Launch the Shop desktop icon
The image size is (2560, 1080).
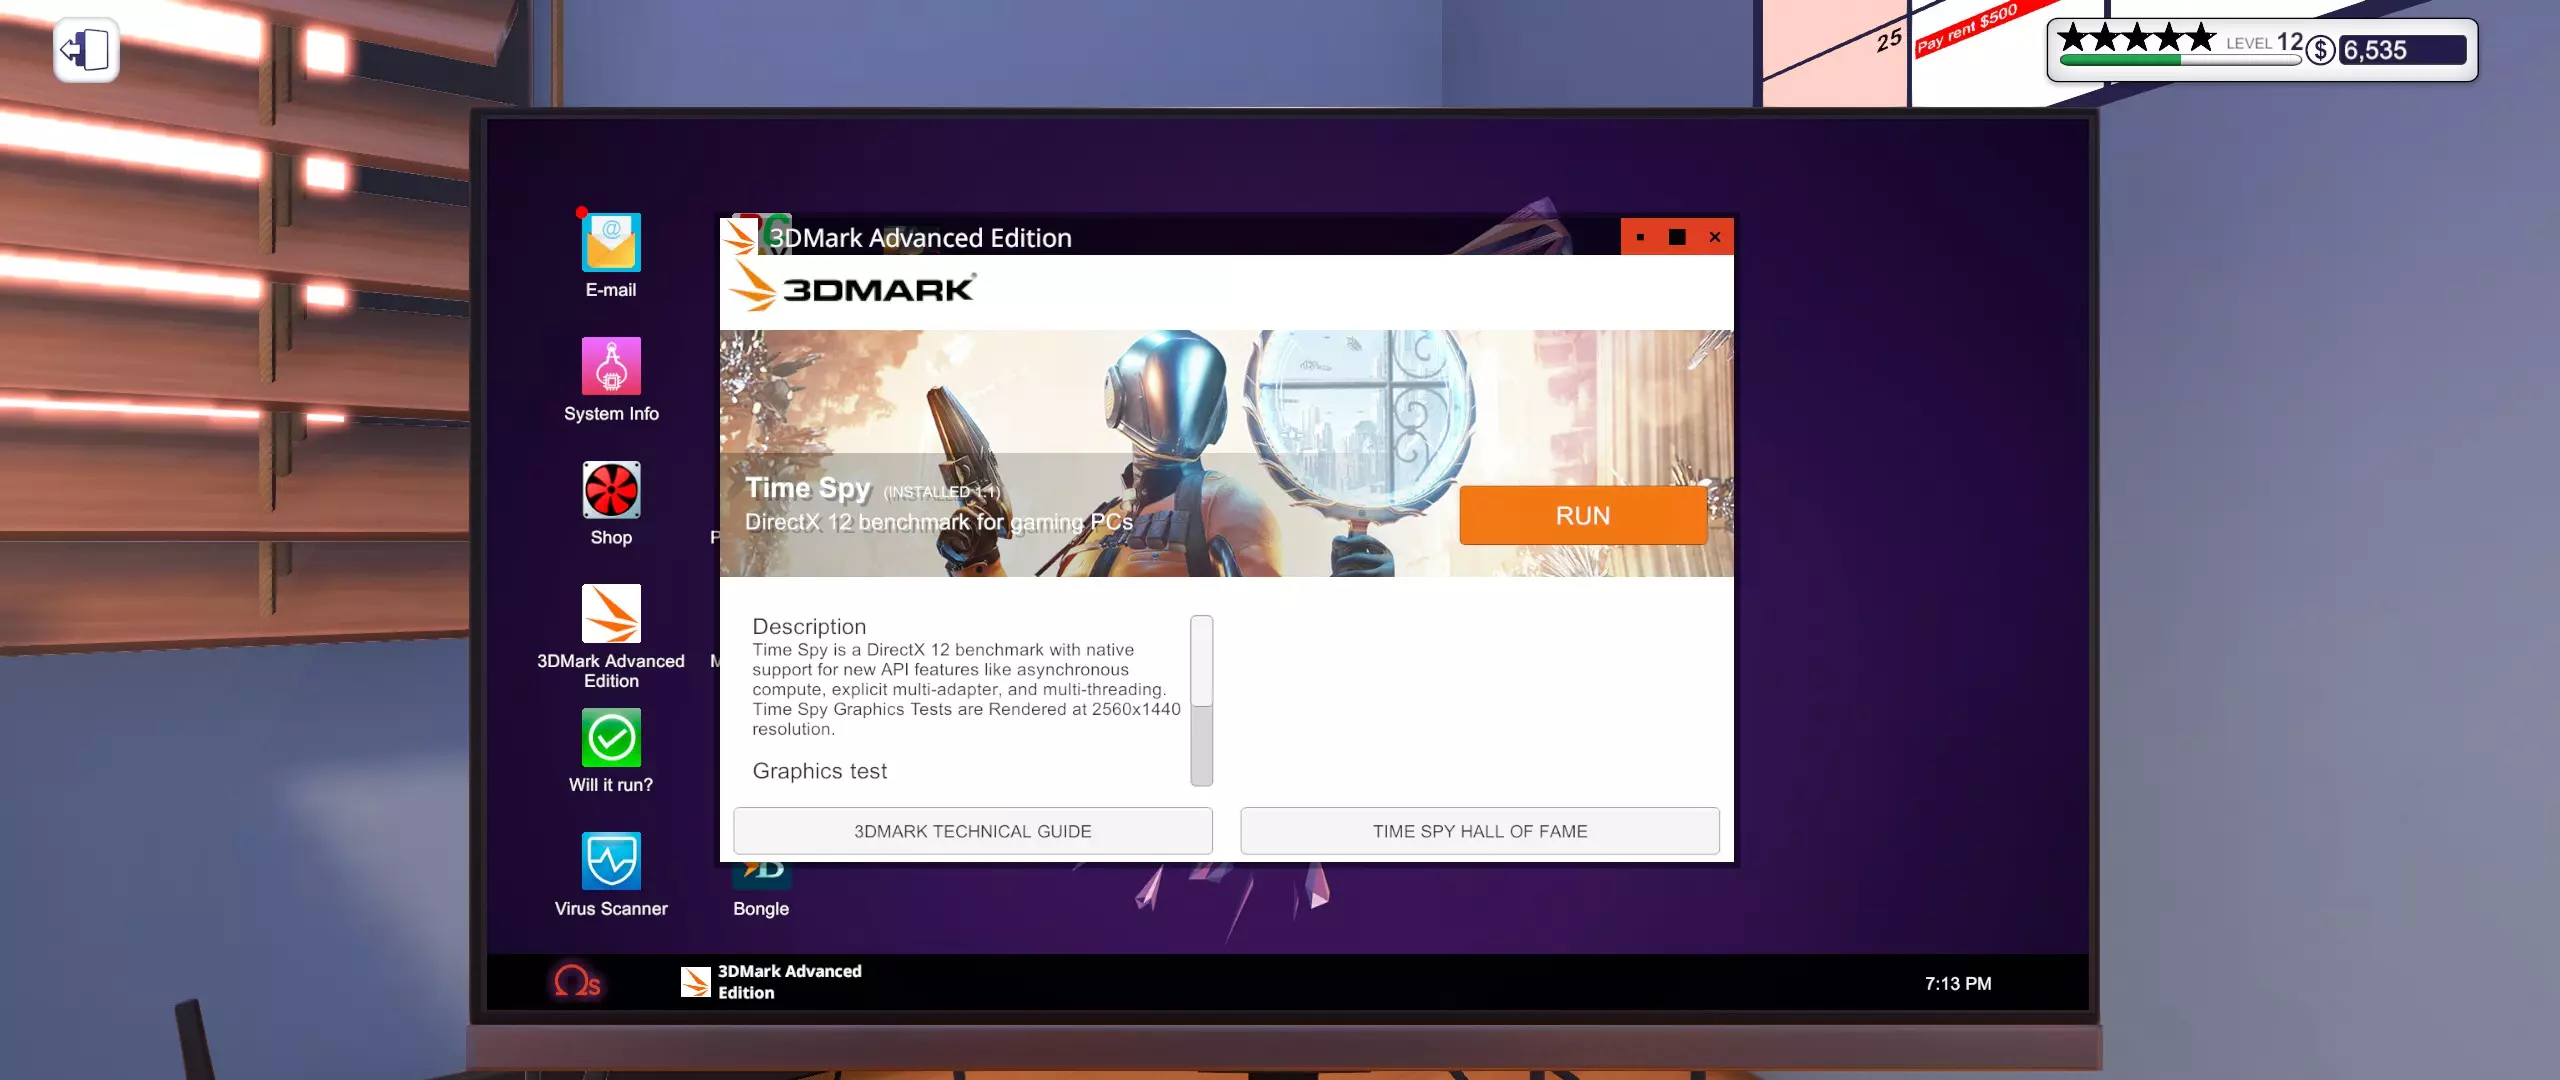click(611, 490)
